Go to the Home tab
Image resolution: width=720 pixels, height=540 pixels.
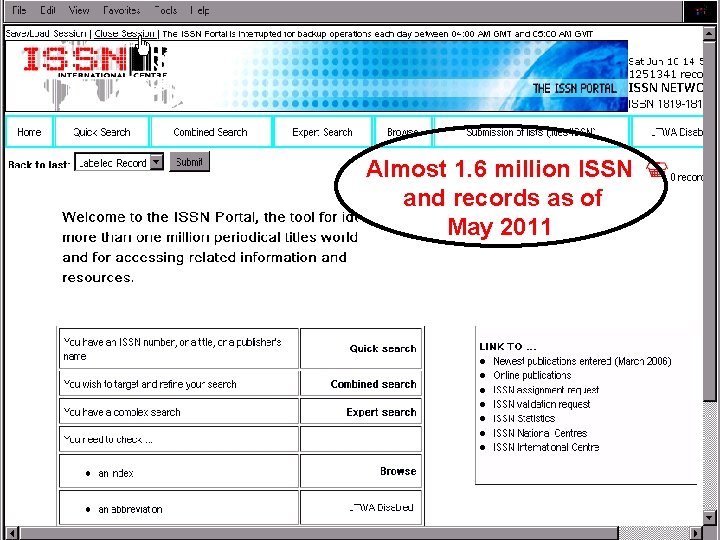tap(29, 132)
